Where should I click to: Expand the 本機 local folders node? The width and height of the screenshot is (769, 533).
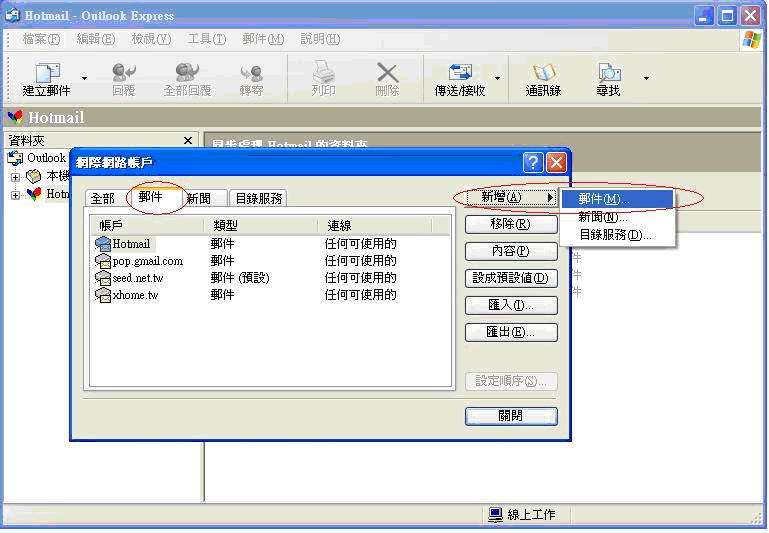tap(15, 177)
